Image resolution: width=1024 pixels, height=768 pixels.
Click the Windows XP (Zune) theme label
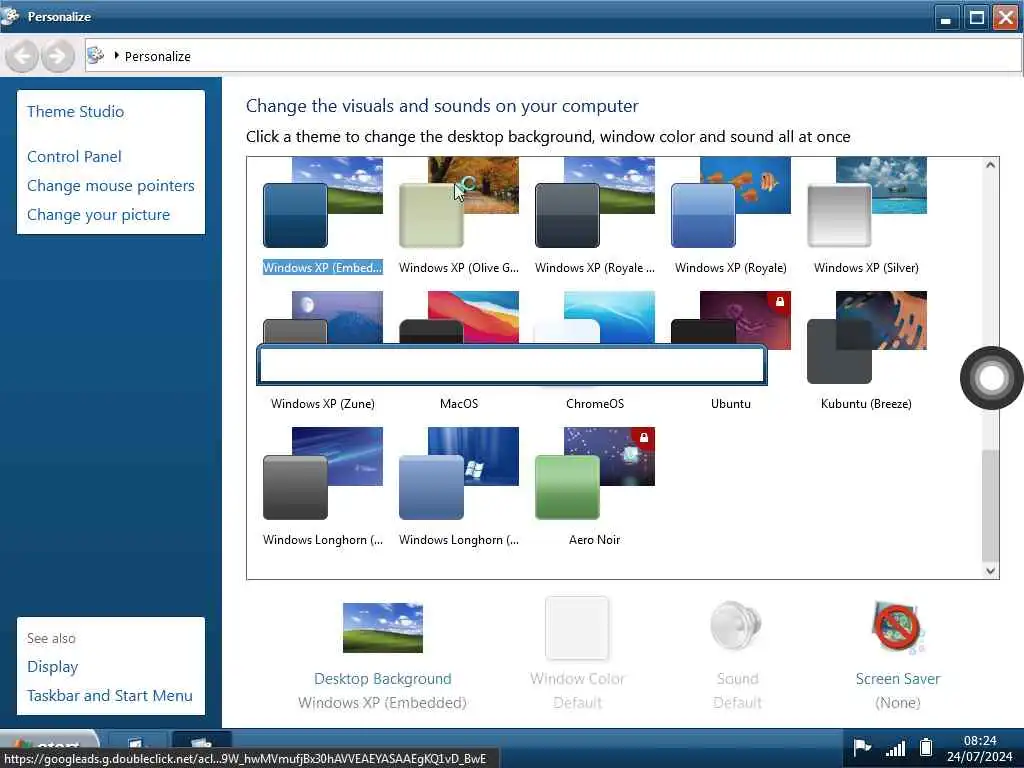click(323, 404)
